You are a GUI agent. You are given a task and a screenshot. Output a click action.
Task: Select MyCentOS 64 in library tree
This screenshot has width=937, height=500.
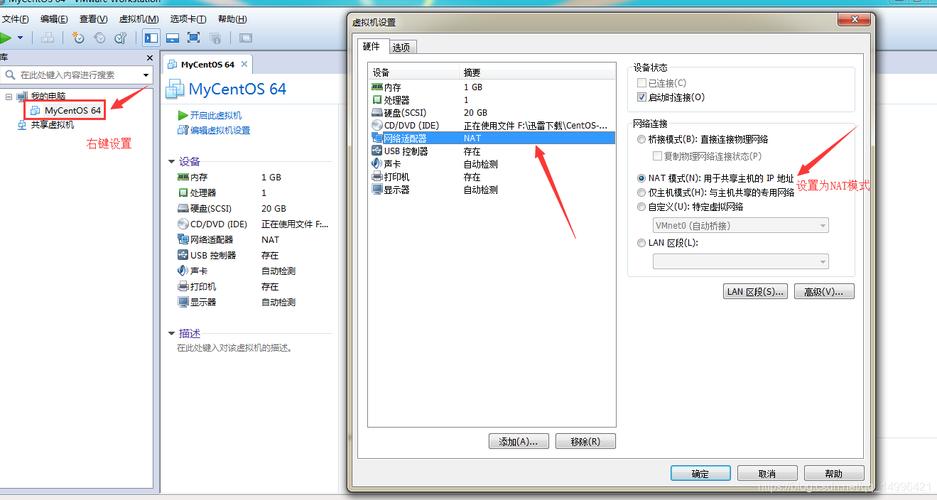65,111
